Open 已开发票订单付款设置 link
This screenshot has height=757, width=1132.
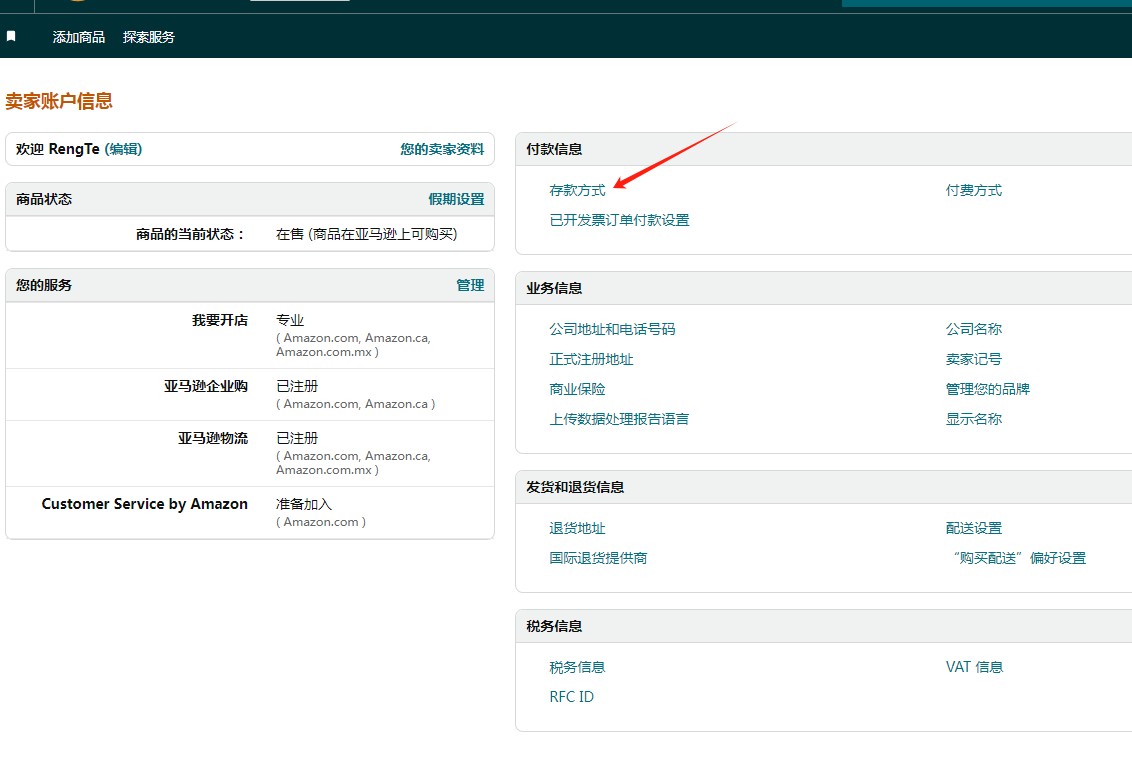pyautogui.click(x=619, y=220)
